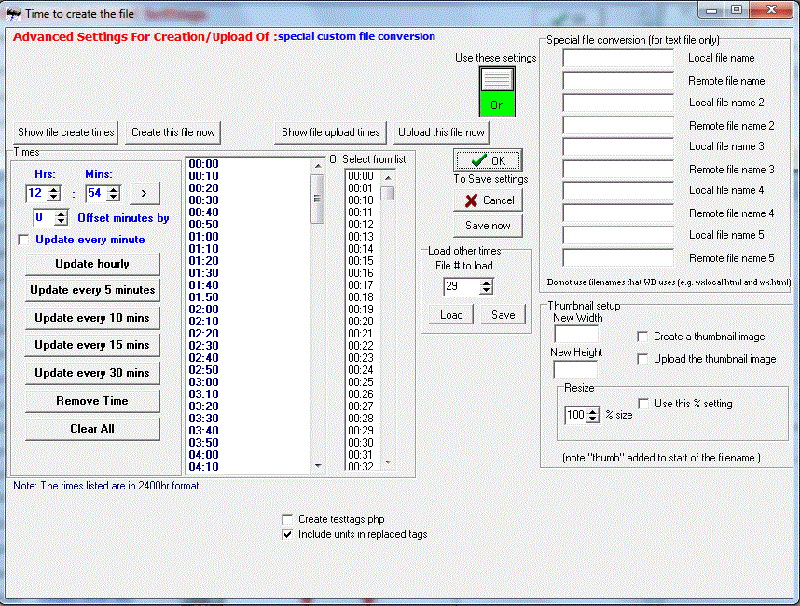Select the Select from list radio button
The width and height of the screenshot is (800, 606).
tap(333, 160)
